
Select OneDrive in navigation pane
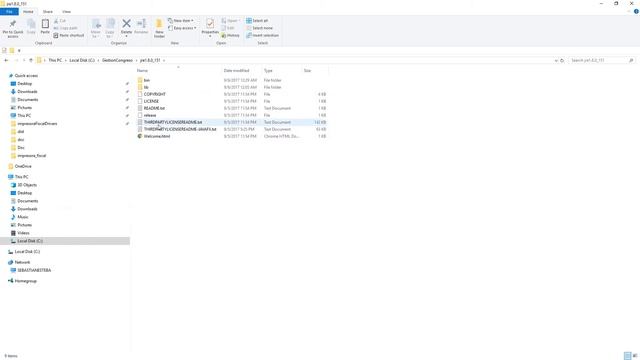pyautogui.click(x=23, y=167)
